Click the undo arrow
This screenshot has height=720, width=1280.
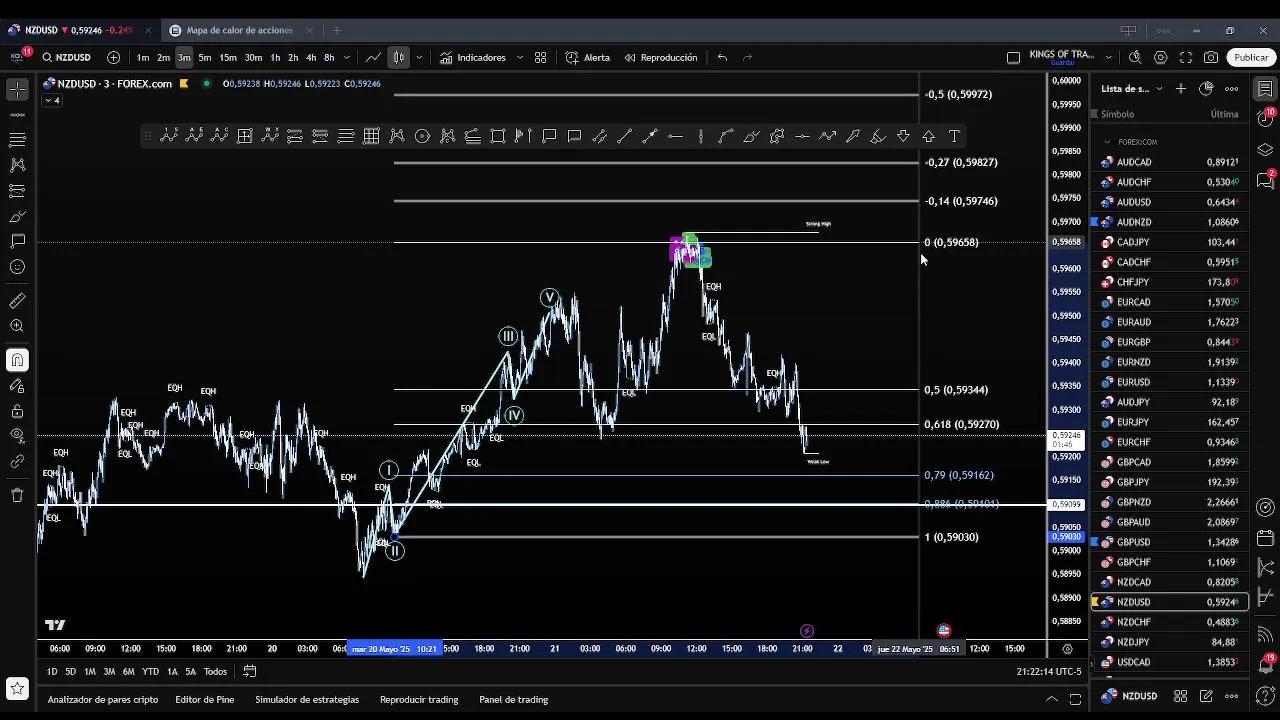(x=722, y=58)
